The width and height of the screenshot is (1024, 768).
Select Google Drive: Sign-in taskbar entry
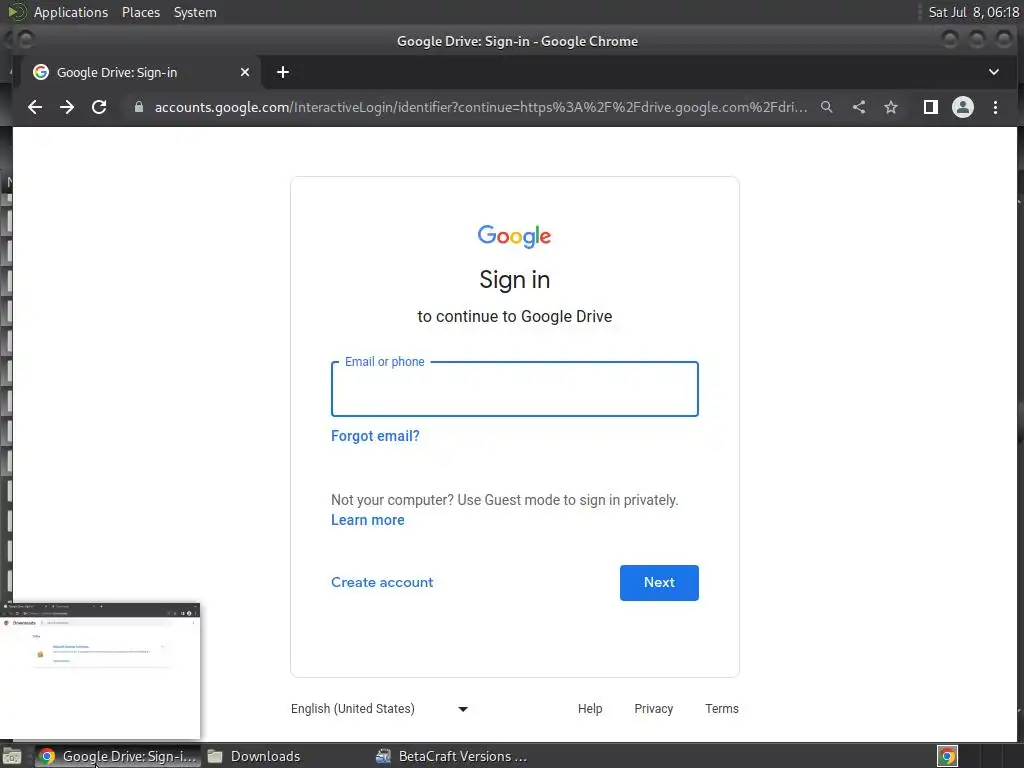(x=118, y=756)
